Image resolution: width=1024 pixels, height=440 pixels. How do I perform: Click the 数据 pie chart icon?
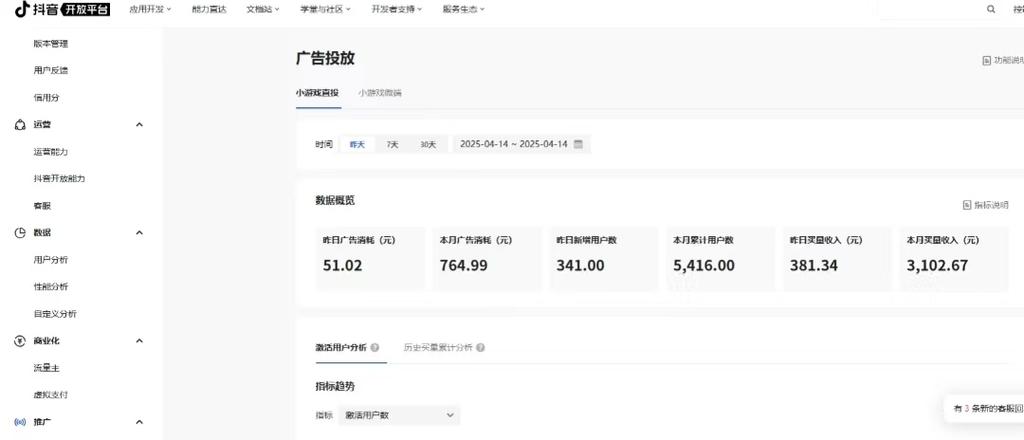[x=20, y=233]
